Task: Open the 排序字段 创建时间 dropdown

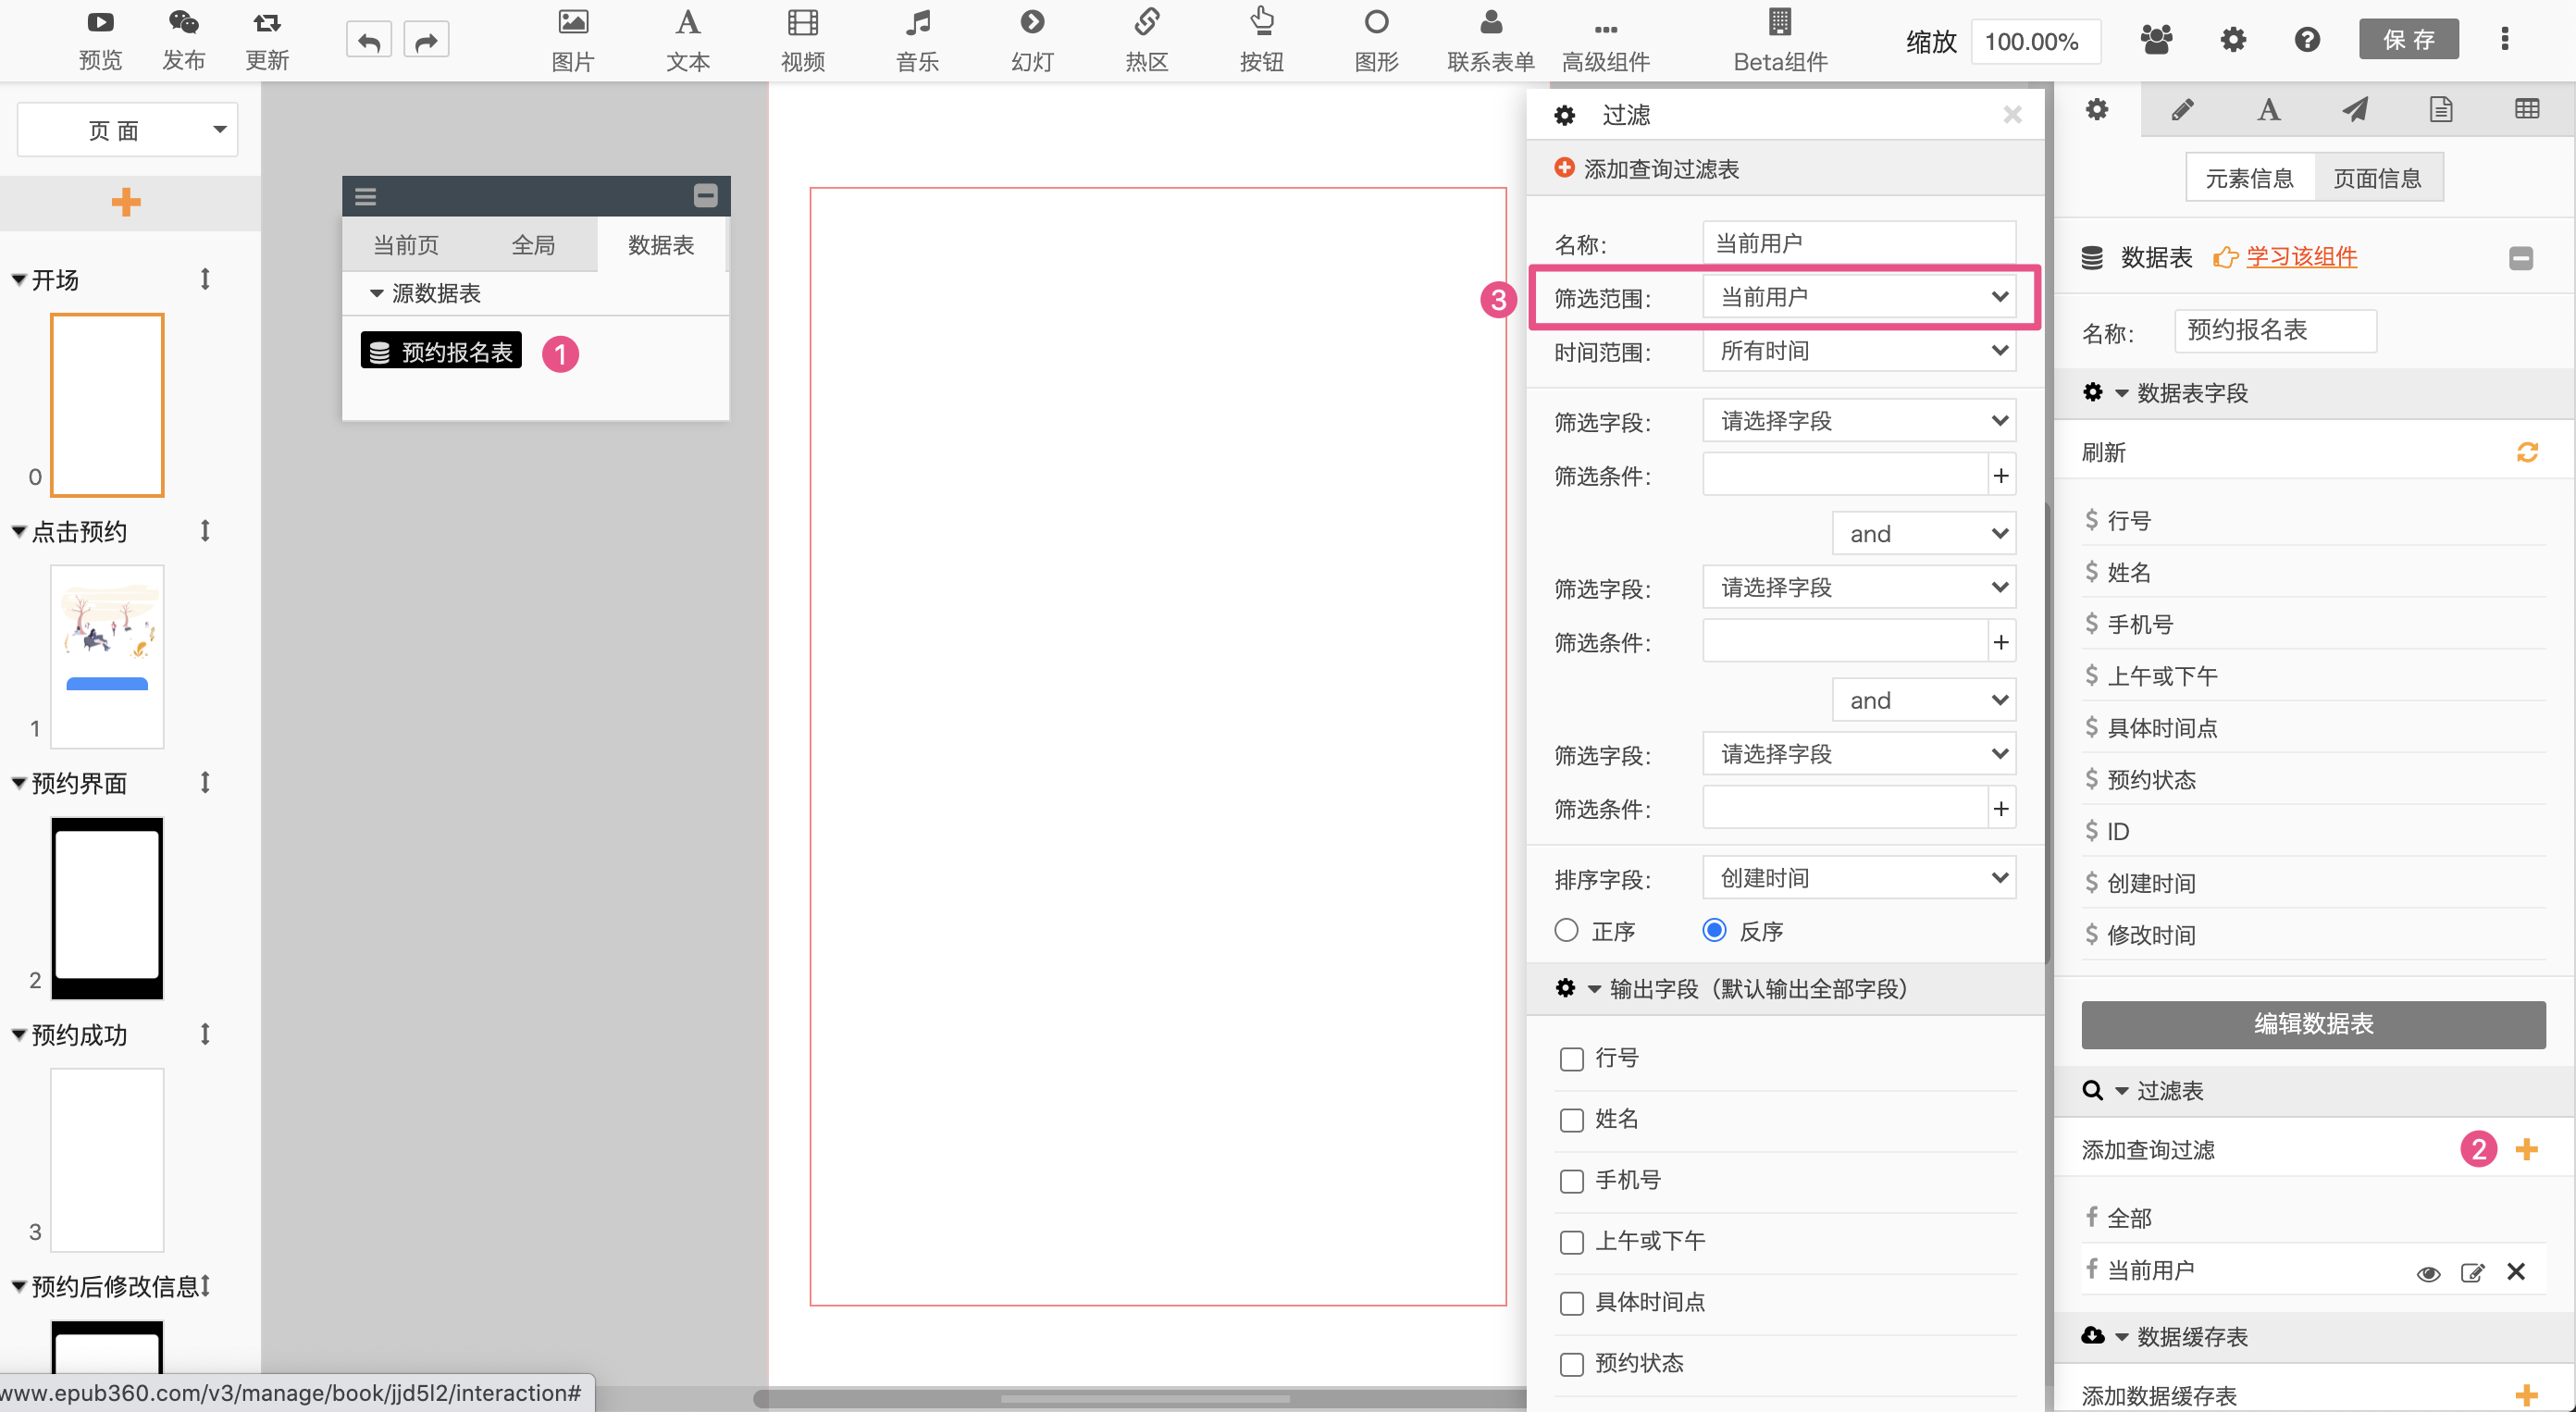Action: [1859, 877]
